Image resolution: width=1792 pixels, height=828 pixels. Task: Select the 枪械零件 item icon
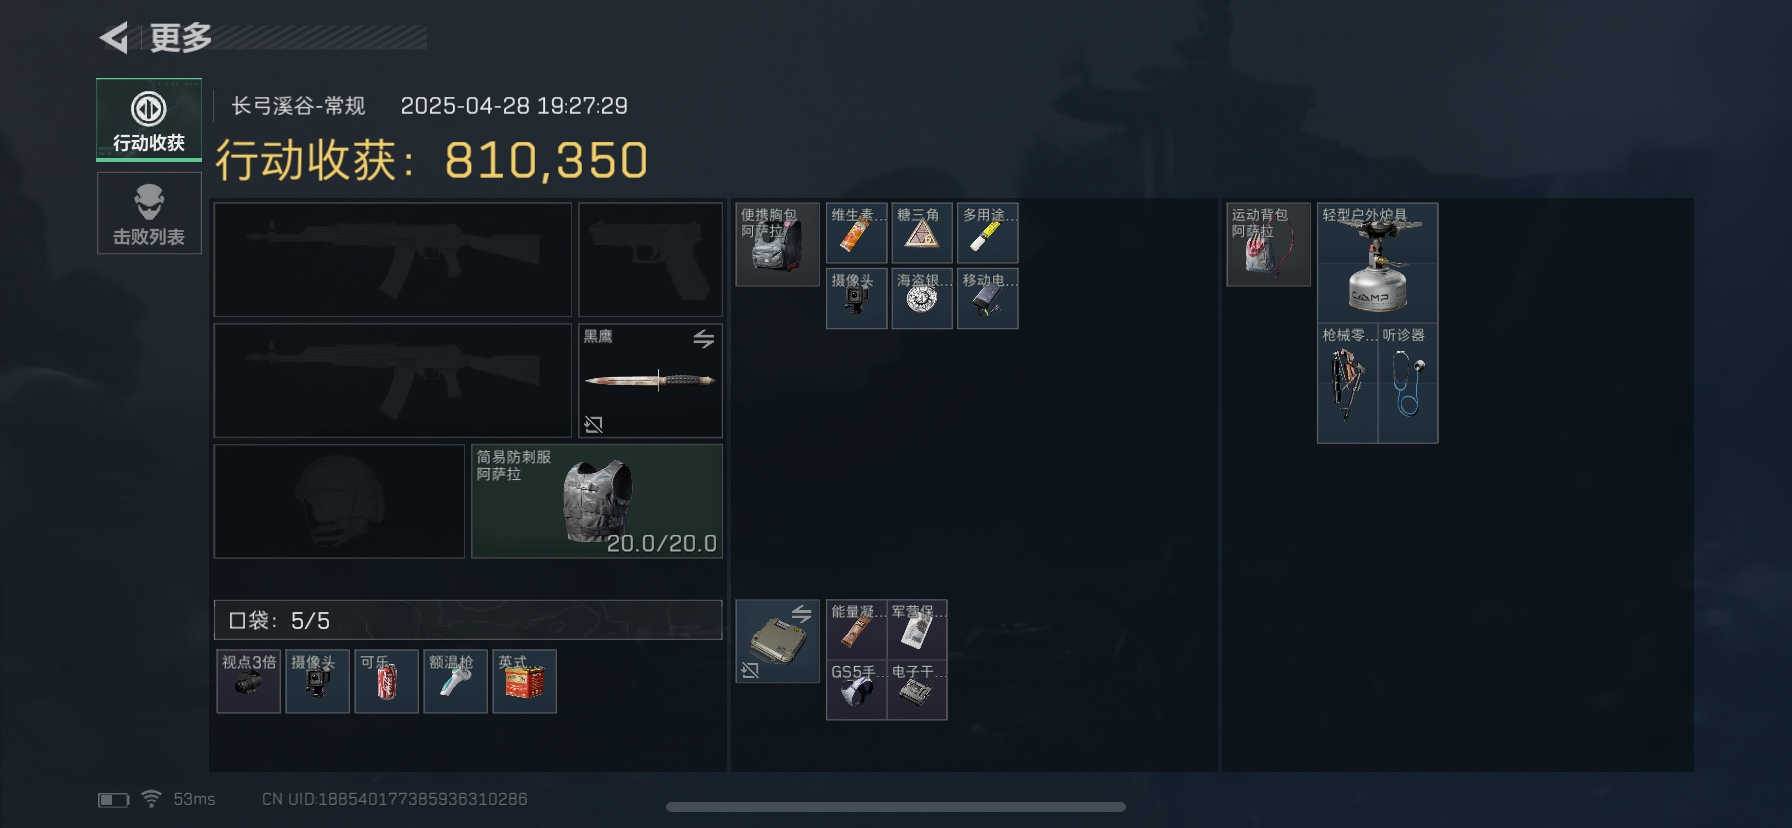1348,383
